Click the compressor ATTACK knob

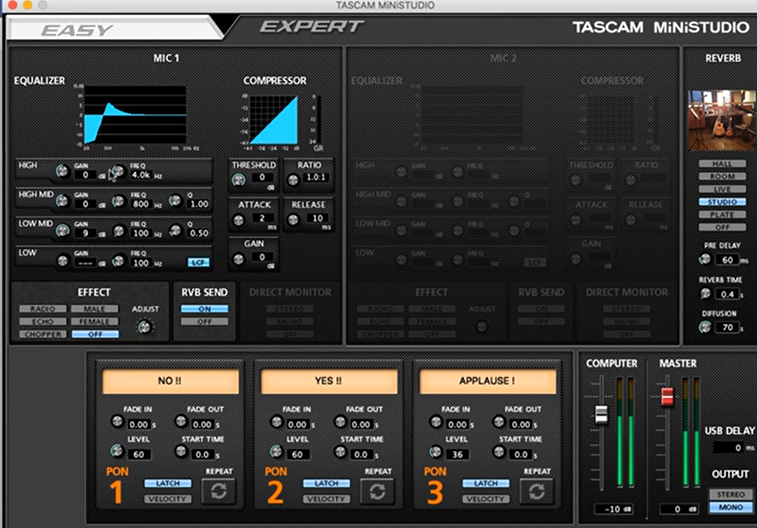coord(238,221)
